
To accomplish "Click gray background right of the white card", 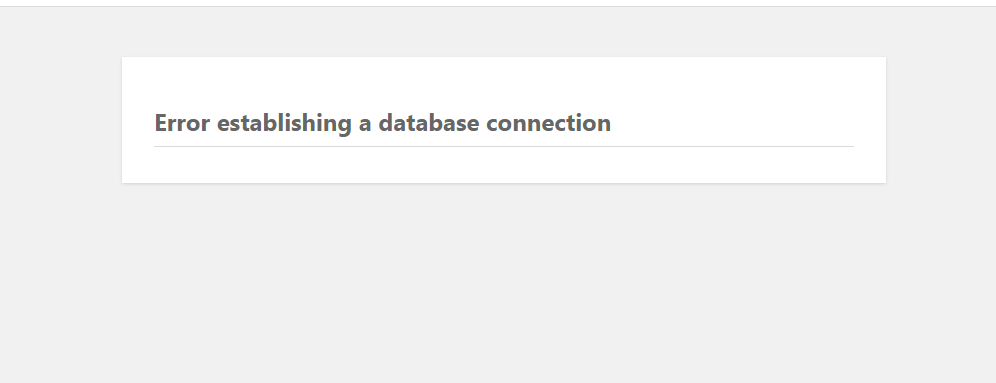I will [x=941, y=121].
